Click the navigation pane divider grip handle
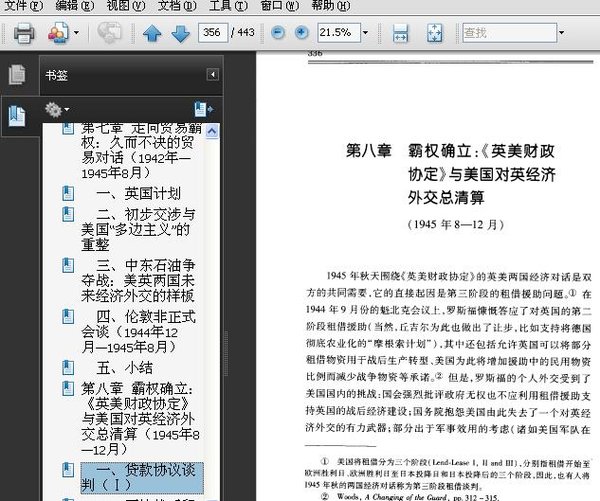Image resolution: width=600 pixels, height=501 pixels. (226, 354)
